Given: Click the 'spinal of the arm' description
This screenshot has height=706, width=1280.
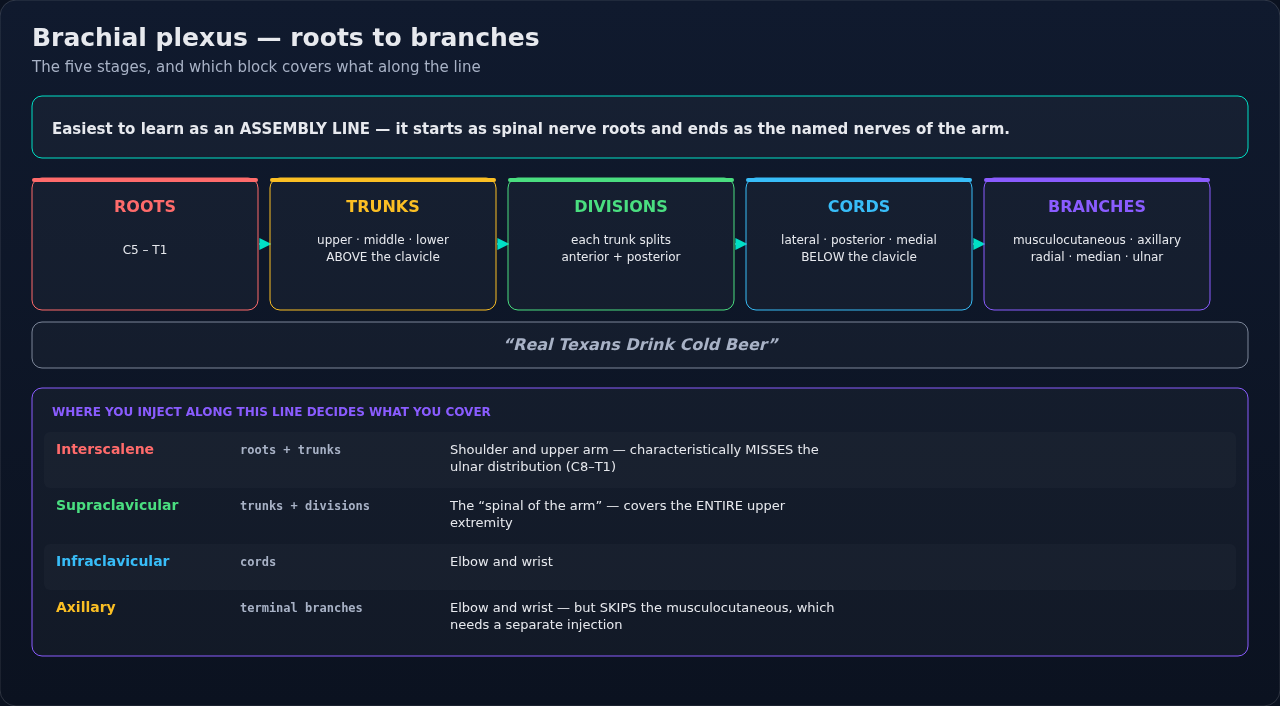Looking at the screenshot, I should [617, 514].
